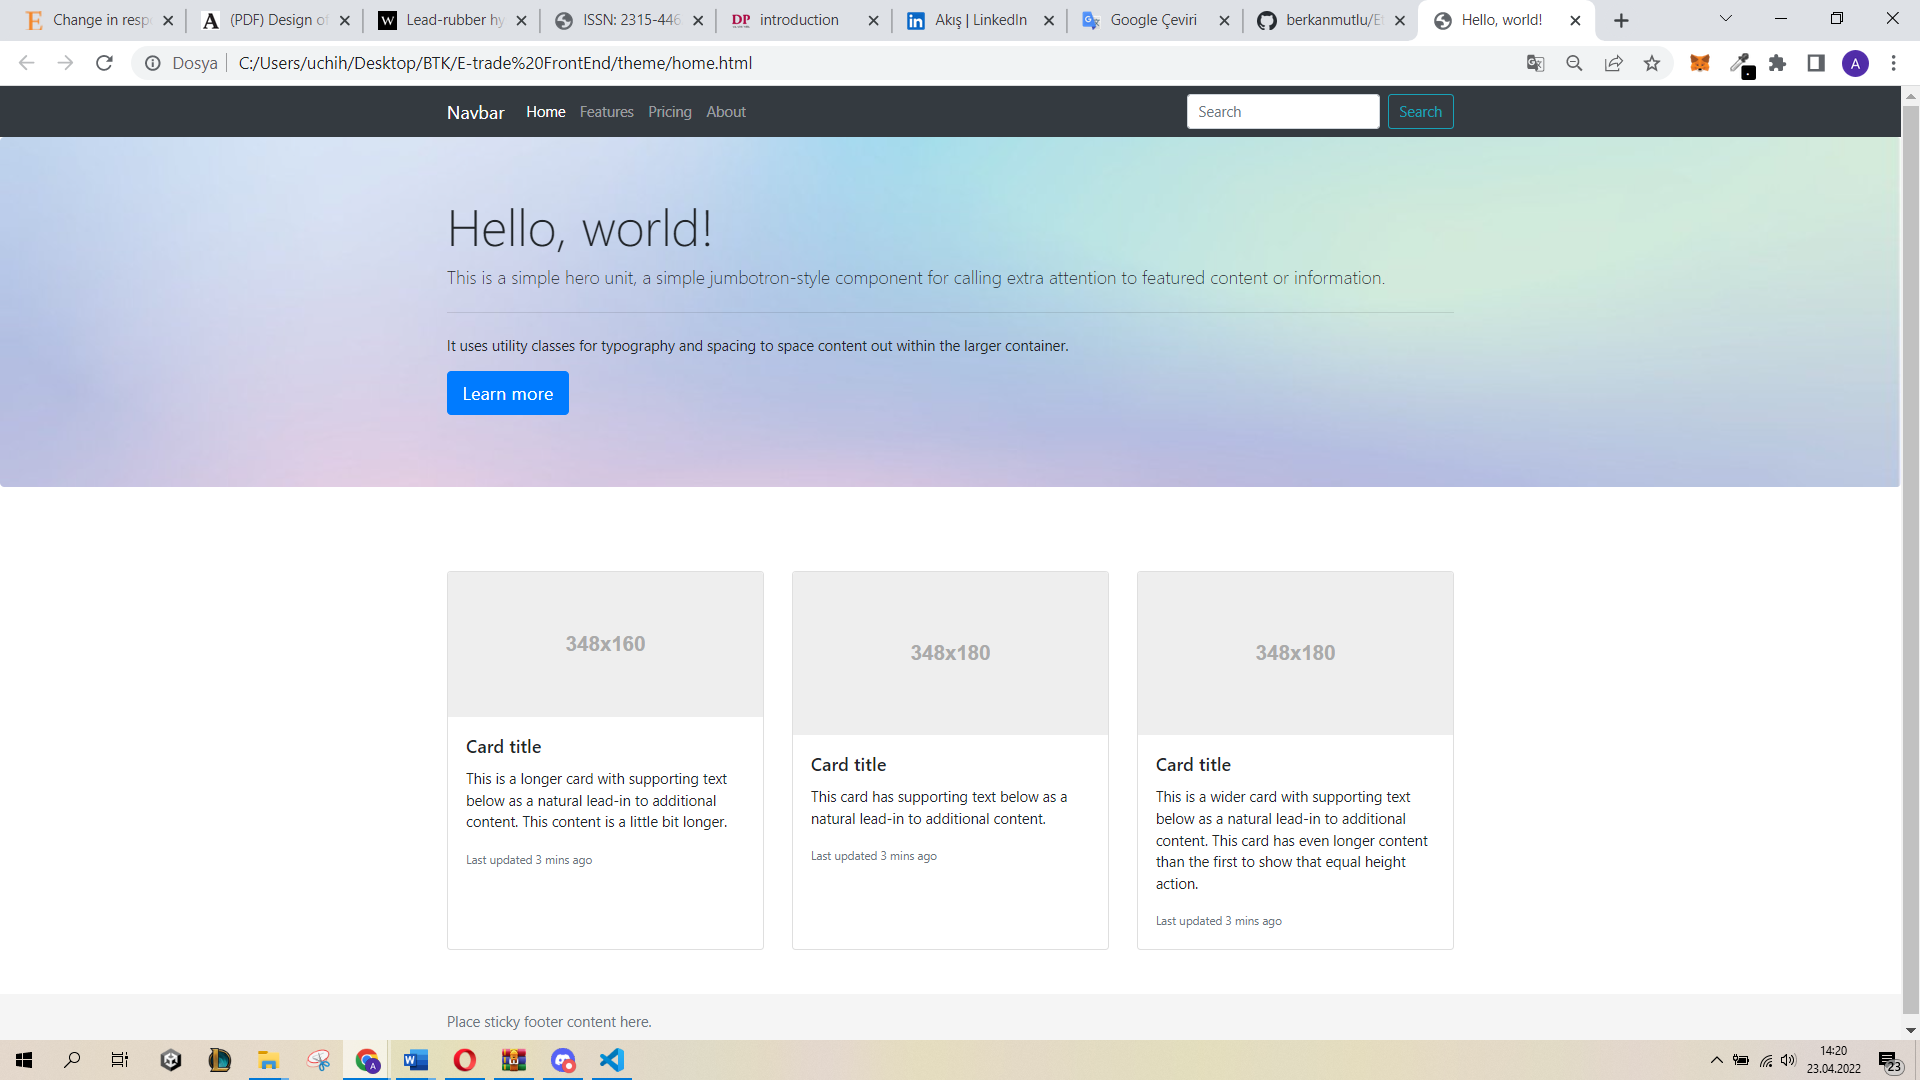The image size is (1920, 1080).
Task: Open Word from the taskbar
Action: click(416, 1060)
